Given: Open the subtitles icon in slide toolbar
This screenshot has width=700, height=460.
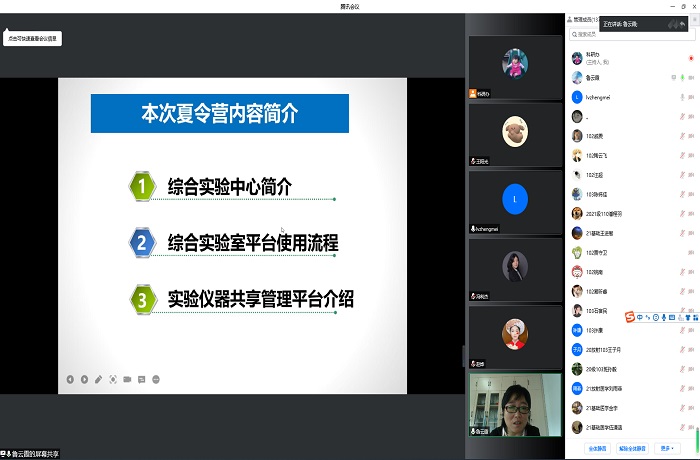Looking at the screenshot, I should 141,379.
